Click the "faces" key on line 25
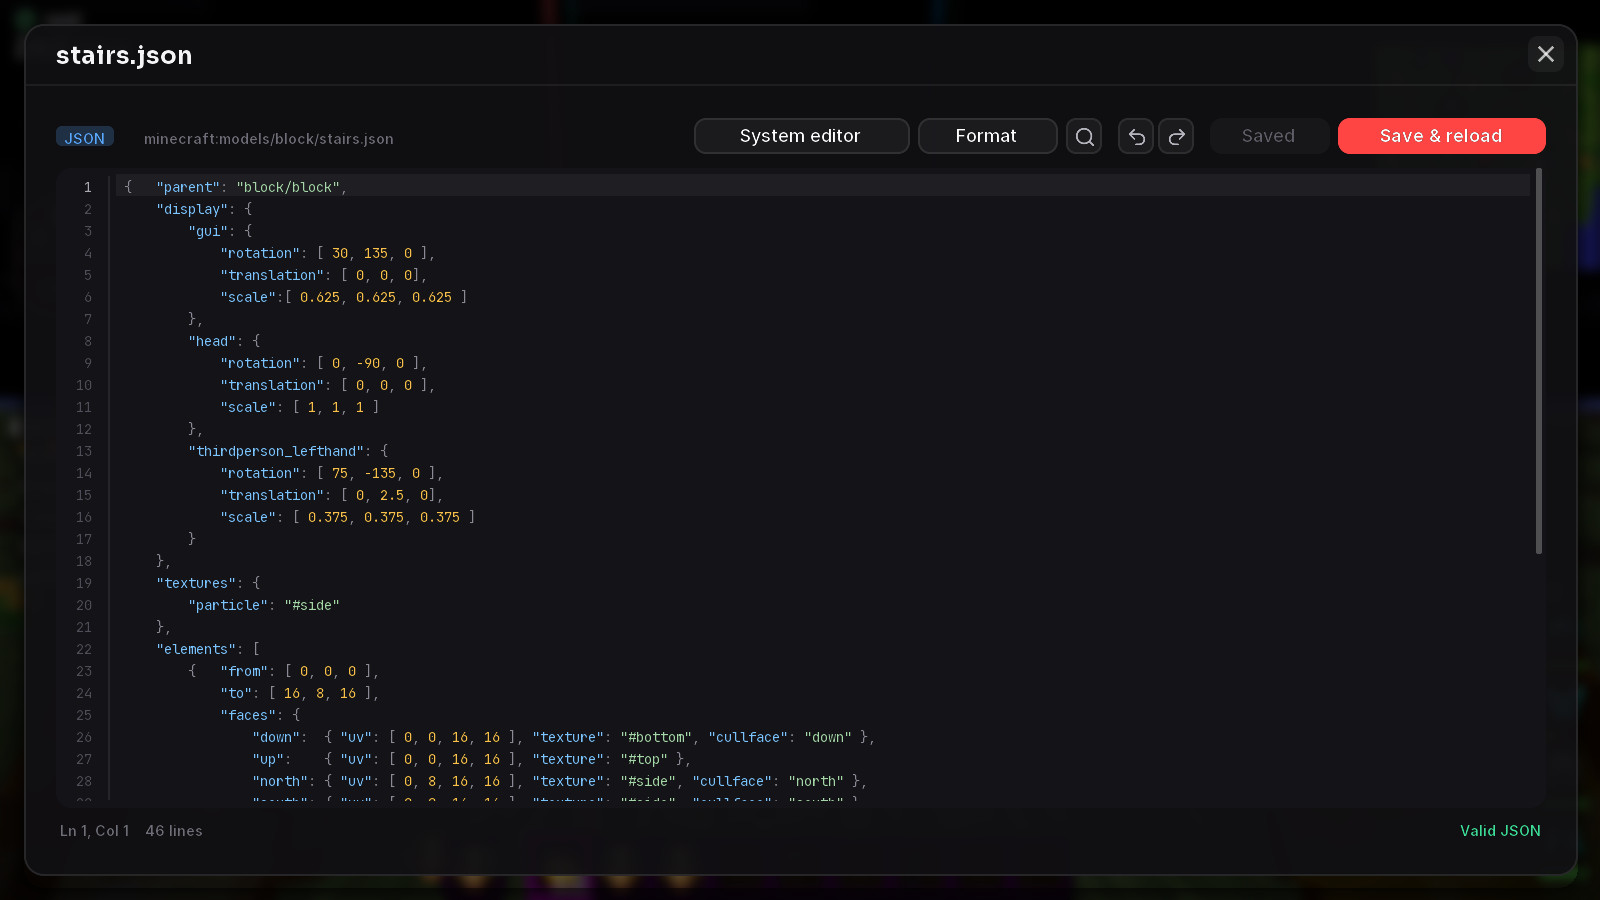This screenshot has height=900, width=1600. pyautogui.click(x=248, y=715)
